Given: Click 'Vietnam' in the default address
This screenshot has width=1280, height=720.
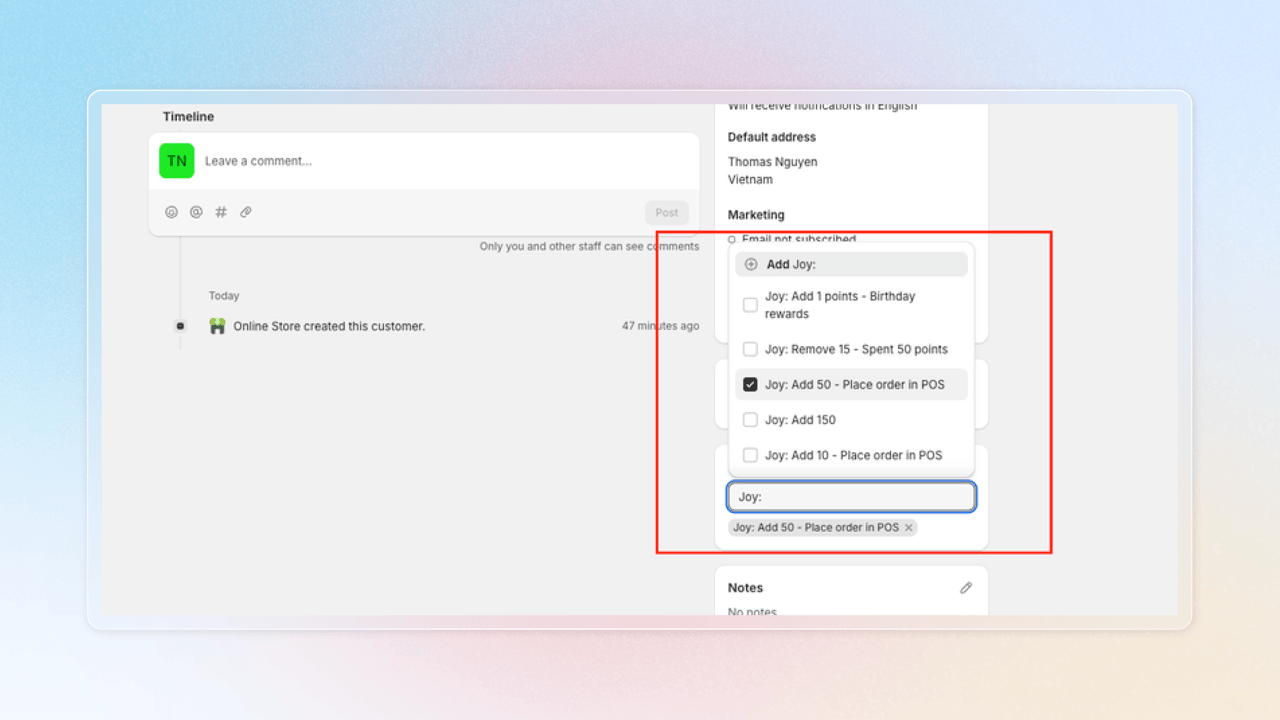Looking at the screenshot, I should (x=750, y=180).
